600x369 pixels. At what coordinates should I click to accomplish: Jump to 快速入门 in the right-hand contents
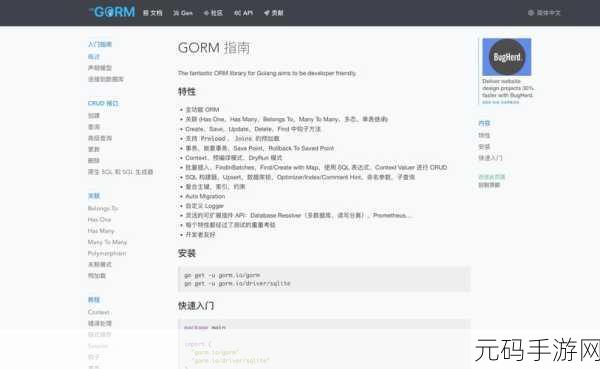[491, 158]
